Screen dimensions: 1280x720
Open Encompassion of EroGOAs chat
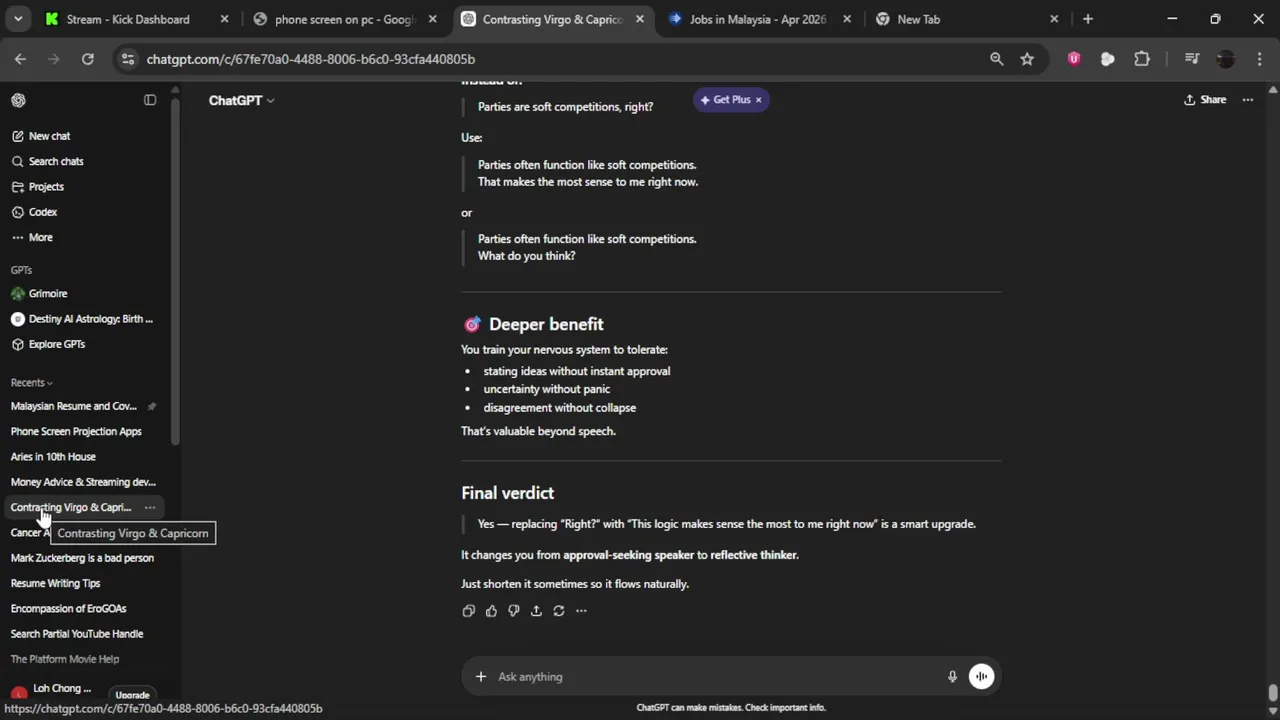68,608
